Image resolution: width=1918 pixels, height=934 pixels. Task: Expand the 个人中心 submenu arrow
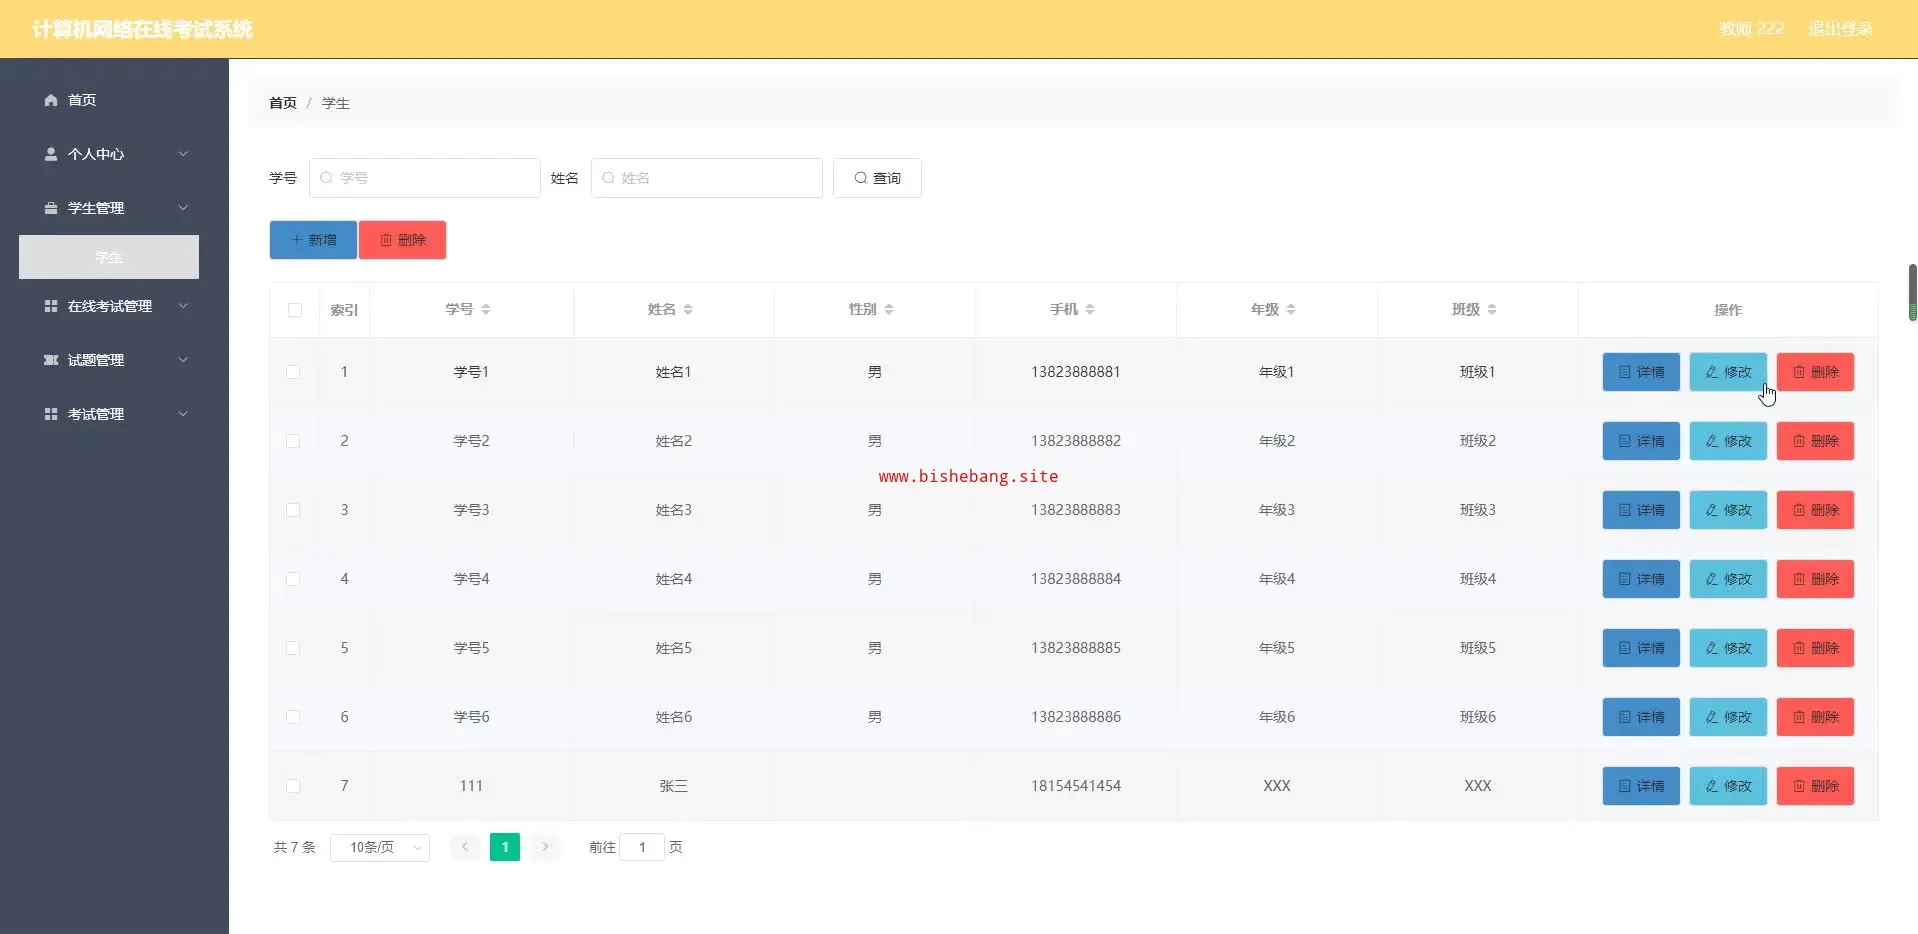[x=183, y=154]
